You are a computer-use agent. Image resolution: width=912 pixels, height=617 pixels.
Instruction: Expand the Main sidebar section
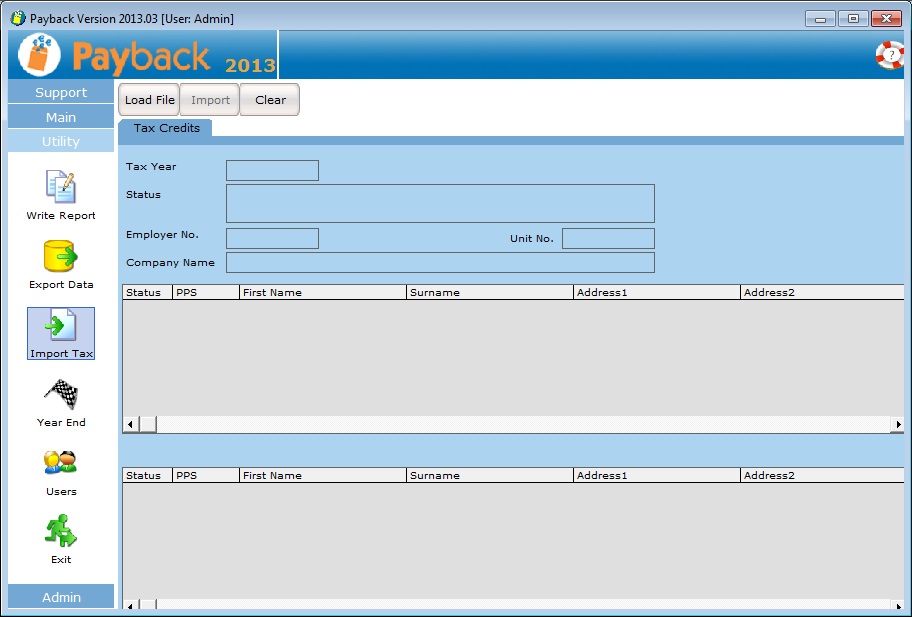pyautogui.click(x=61, y=117)
